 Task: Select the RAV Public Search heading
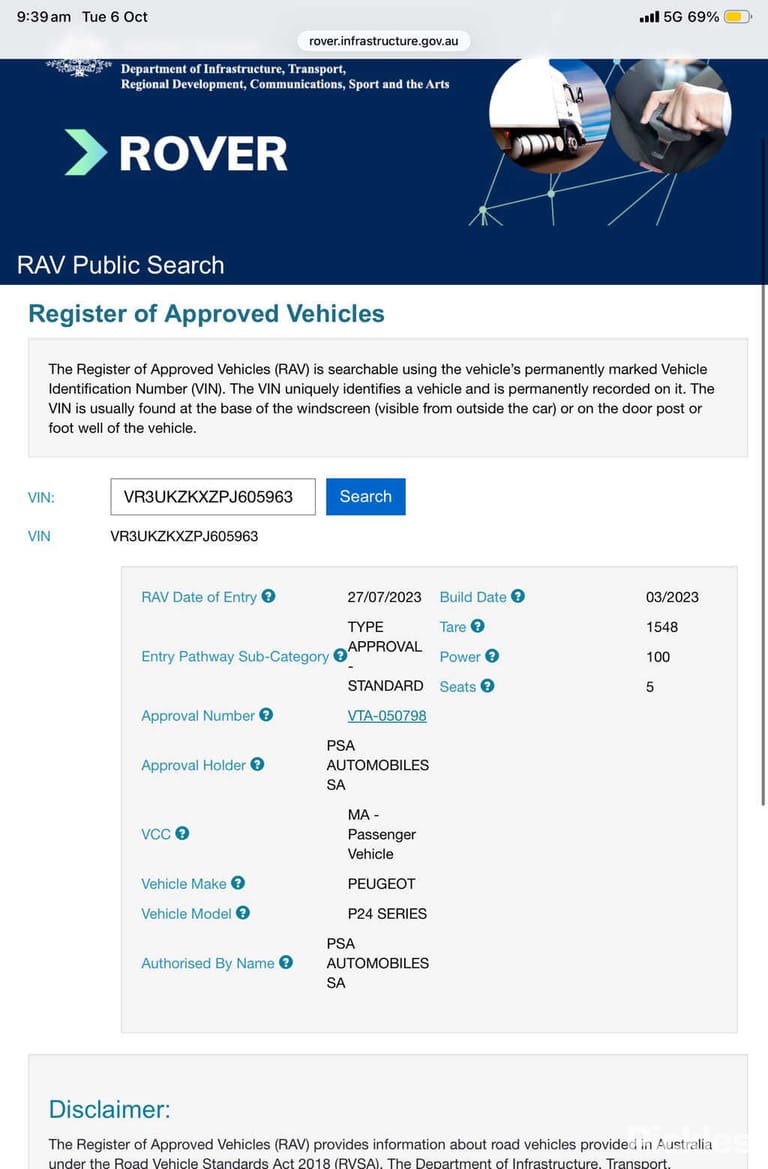[x=121, y=265]
